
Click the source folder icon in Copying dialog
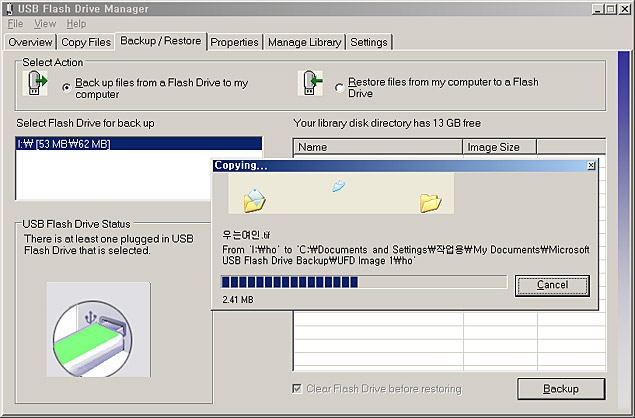(255, 201)
